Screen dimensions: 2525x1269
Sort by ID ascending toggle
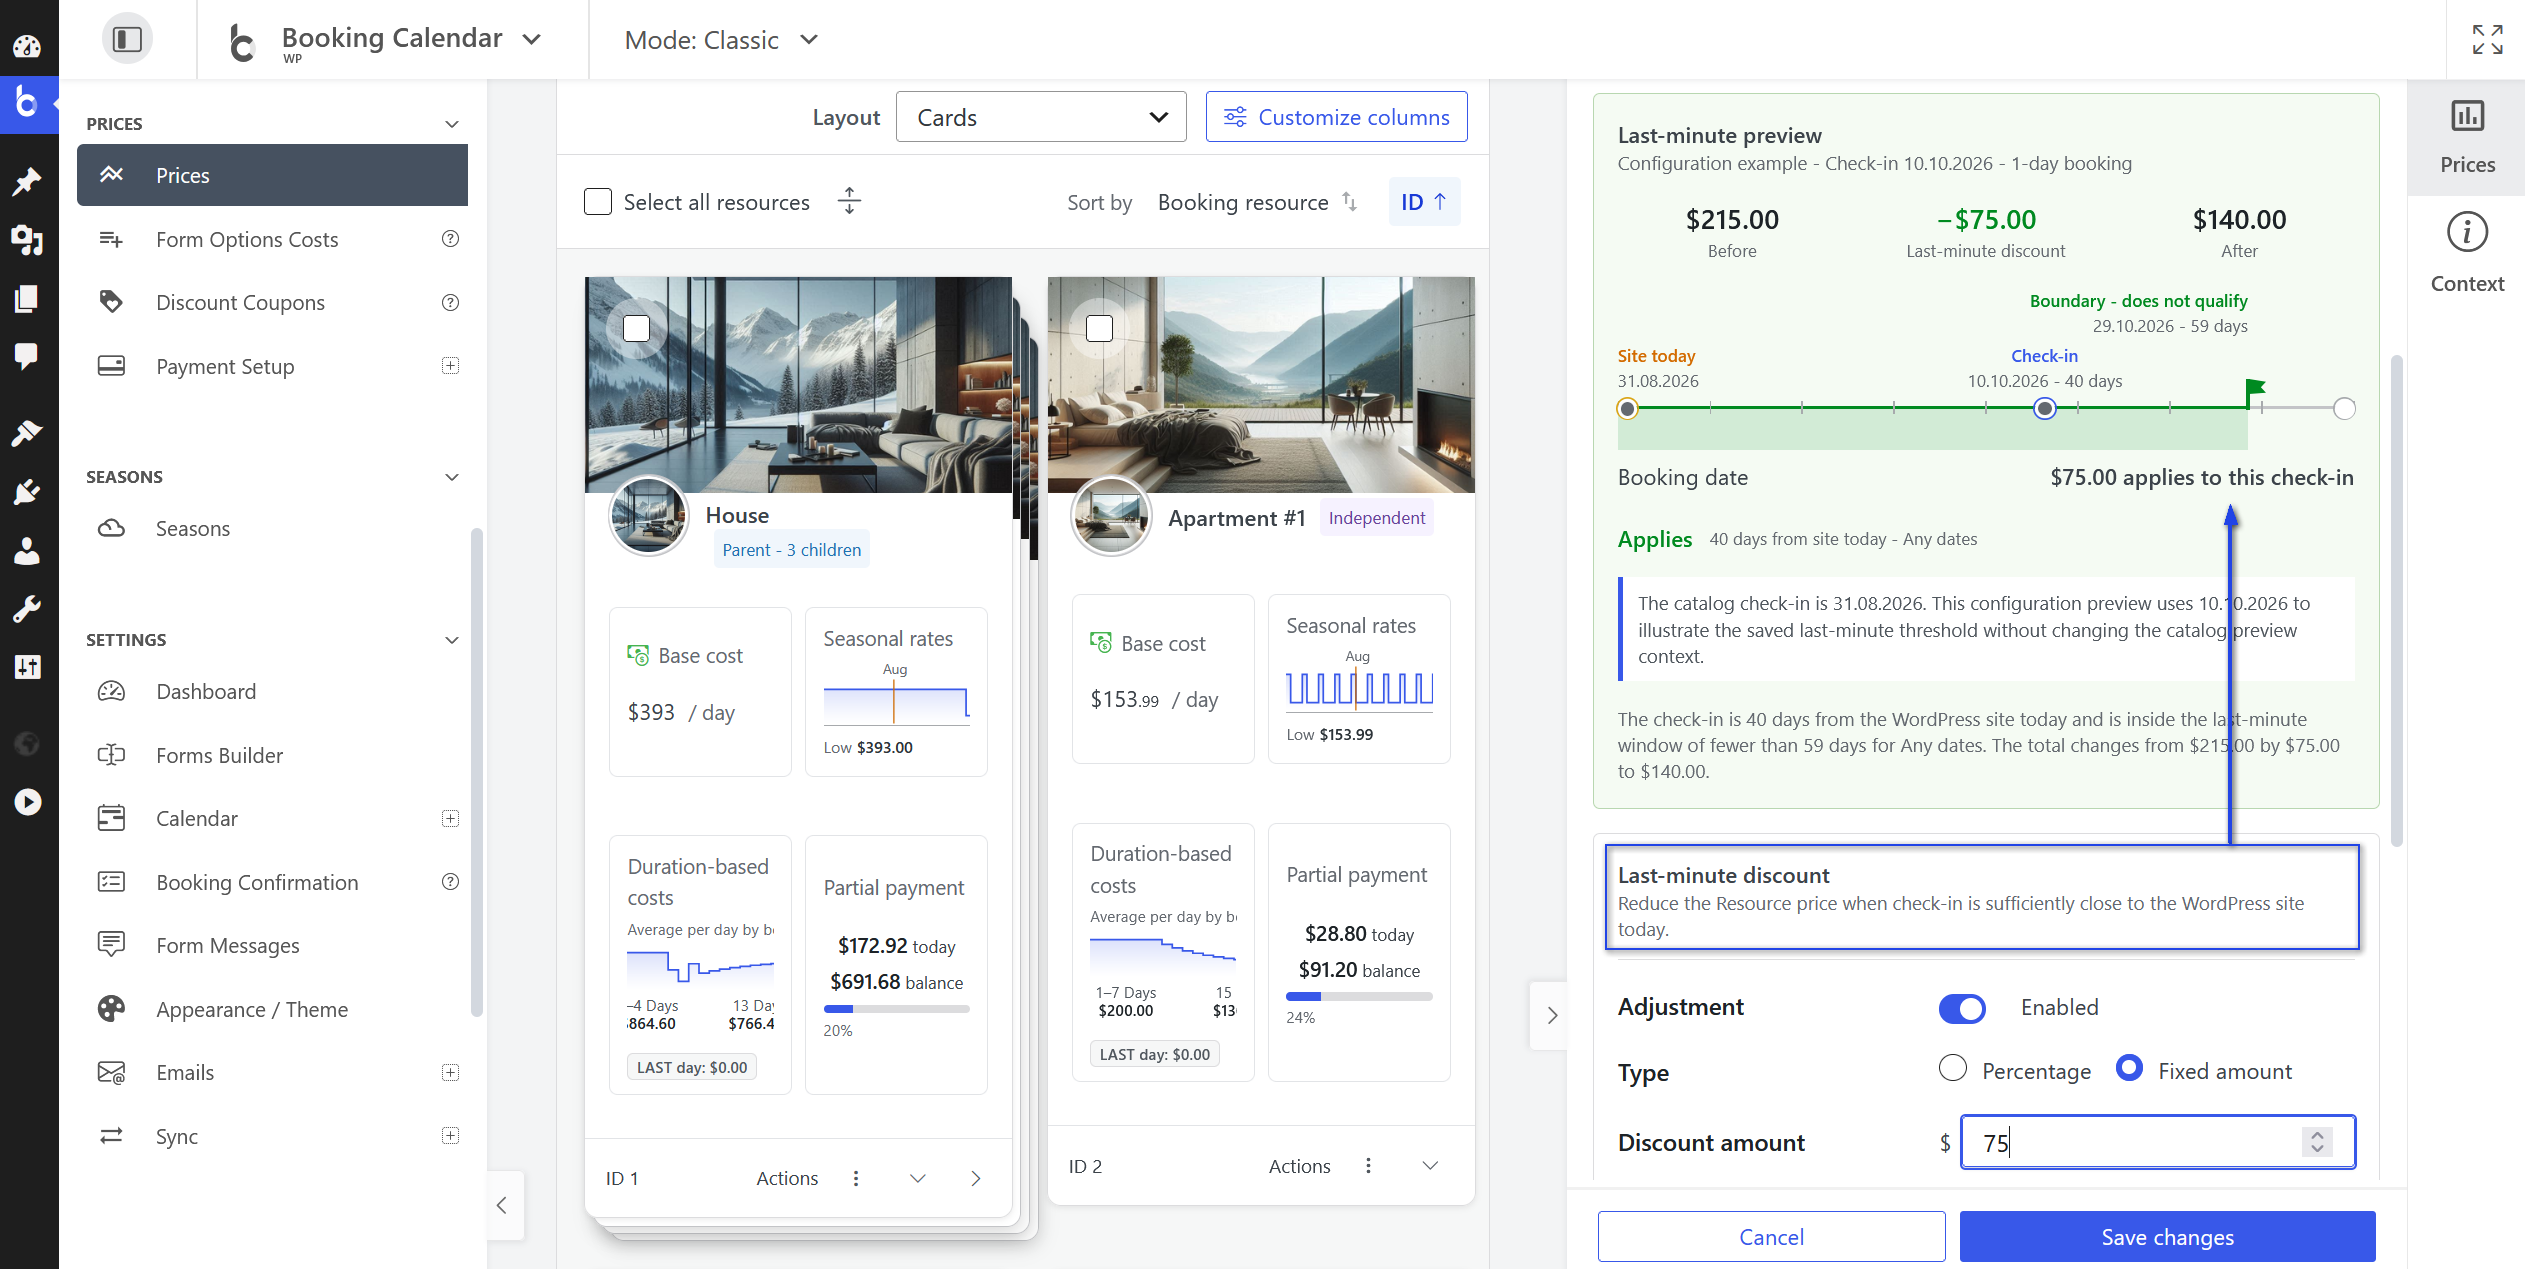point(1424,201)
